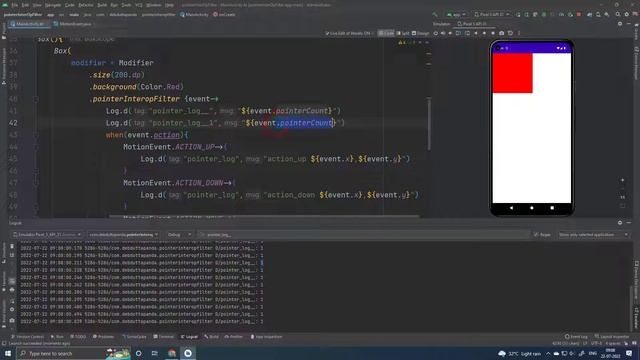Image resolution: width=640 pixels, height=360 pixels.
Task: Open the TODO tool window tab
Action: tap(78, 337)
